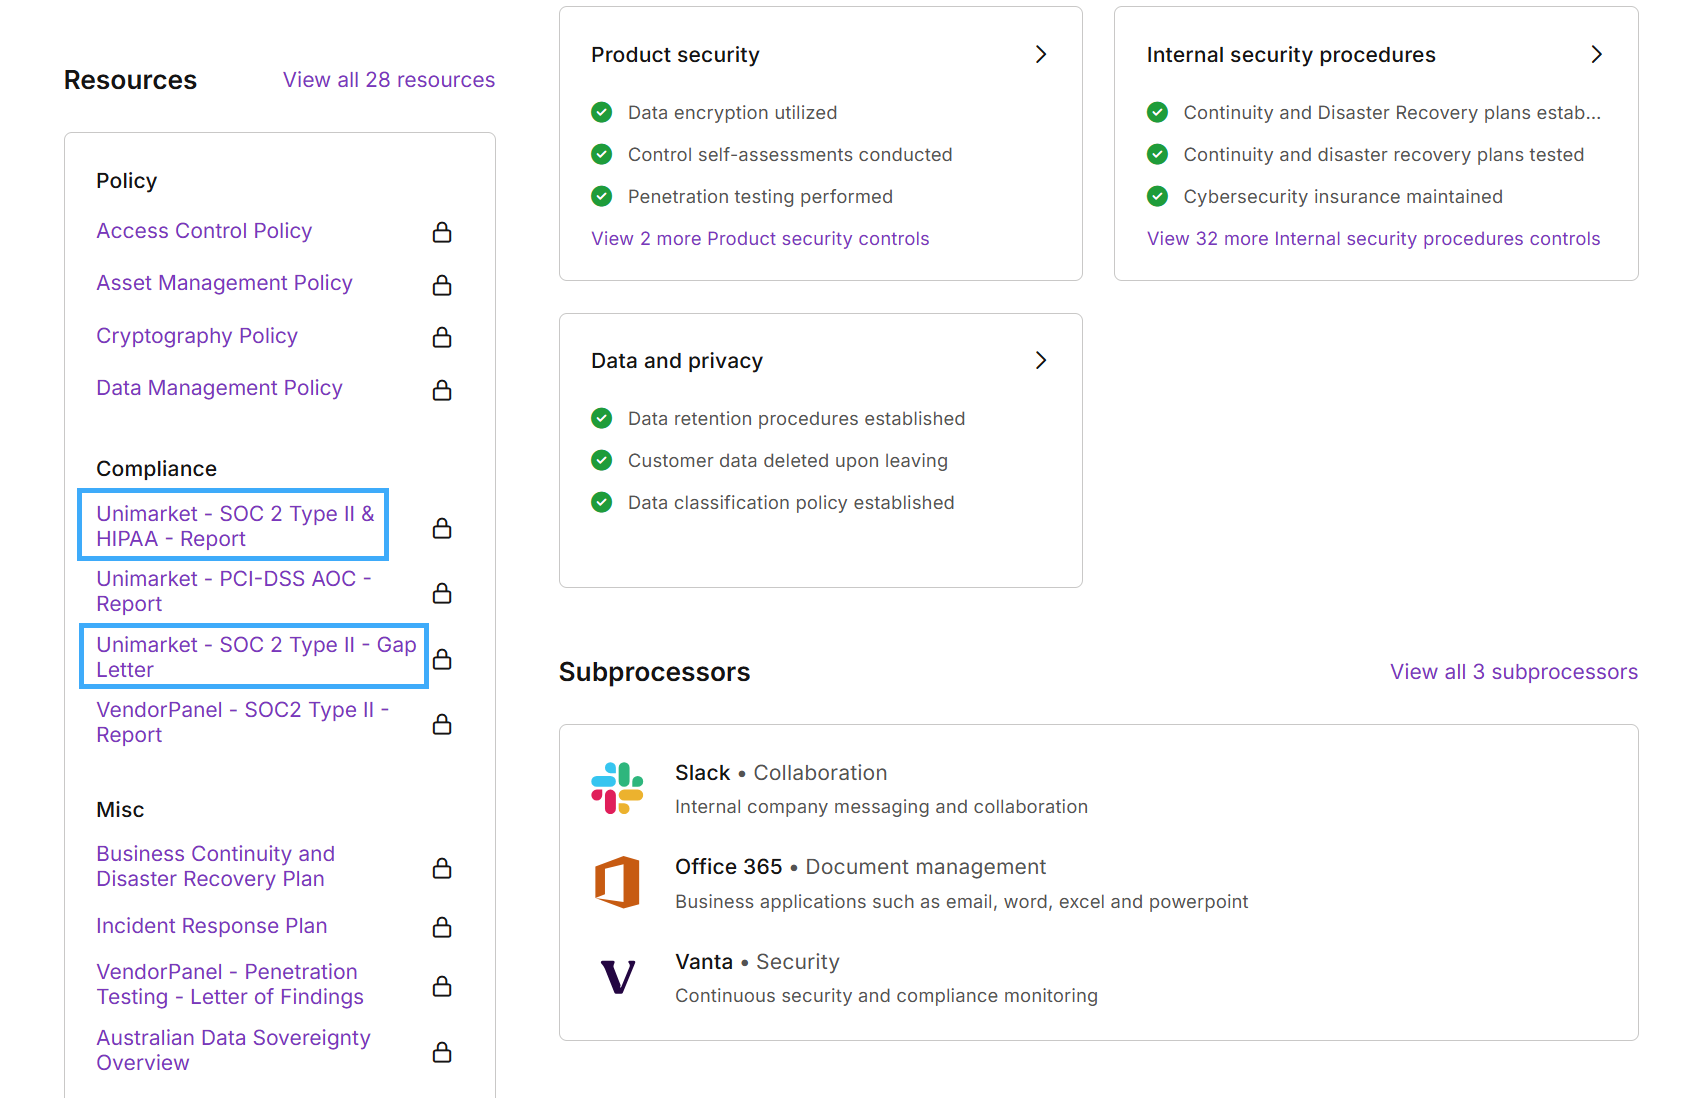View 2 more Product security controls
1700x1098 pixels.
click(760, 239)
